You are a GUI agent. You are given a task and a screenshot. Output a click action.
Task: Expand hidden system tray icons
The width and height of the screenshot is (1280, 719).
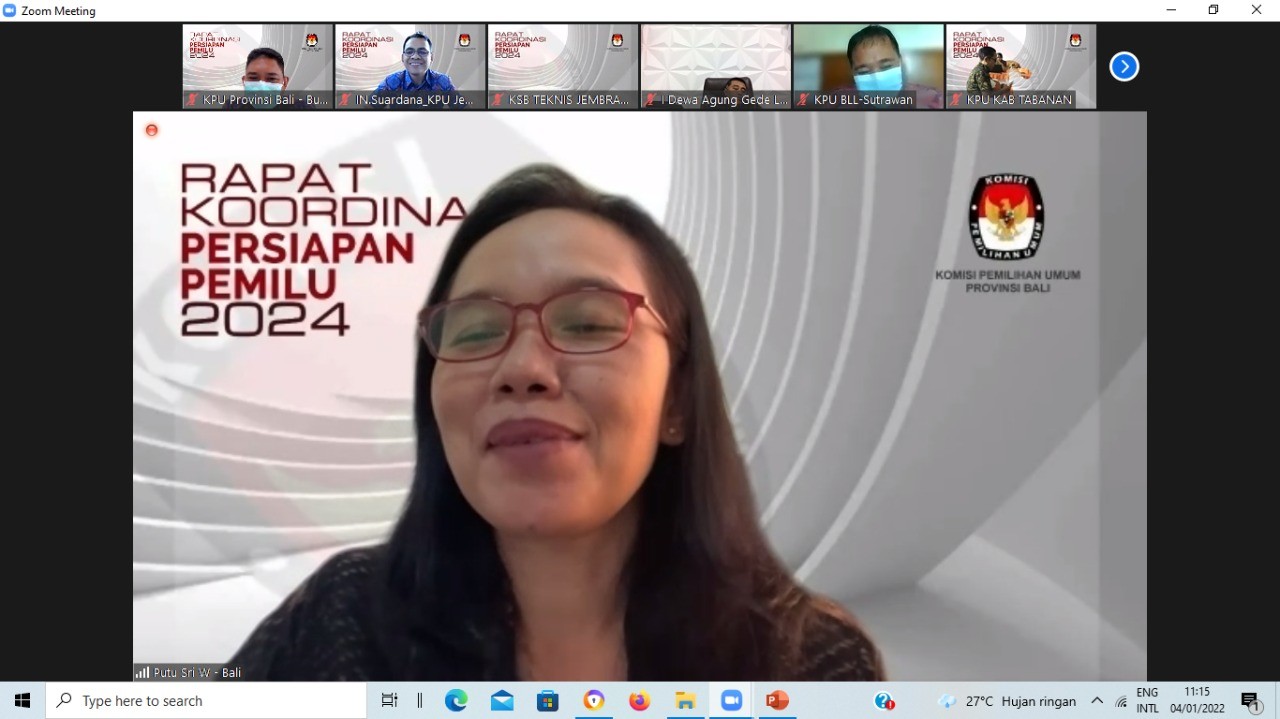click(1097, 701)
